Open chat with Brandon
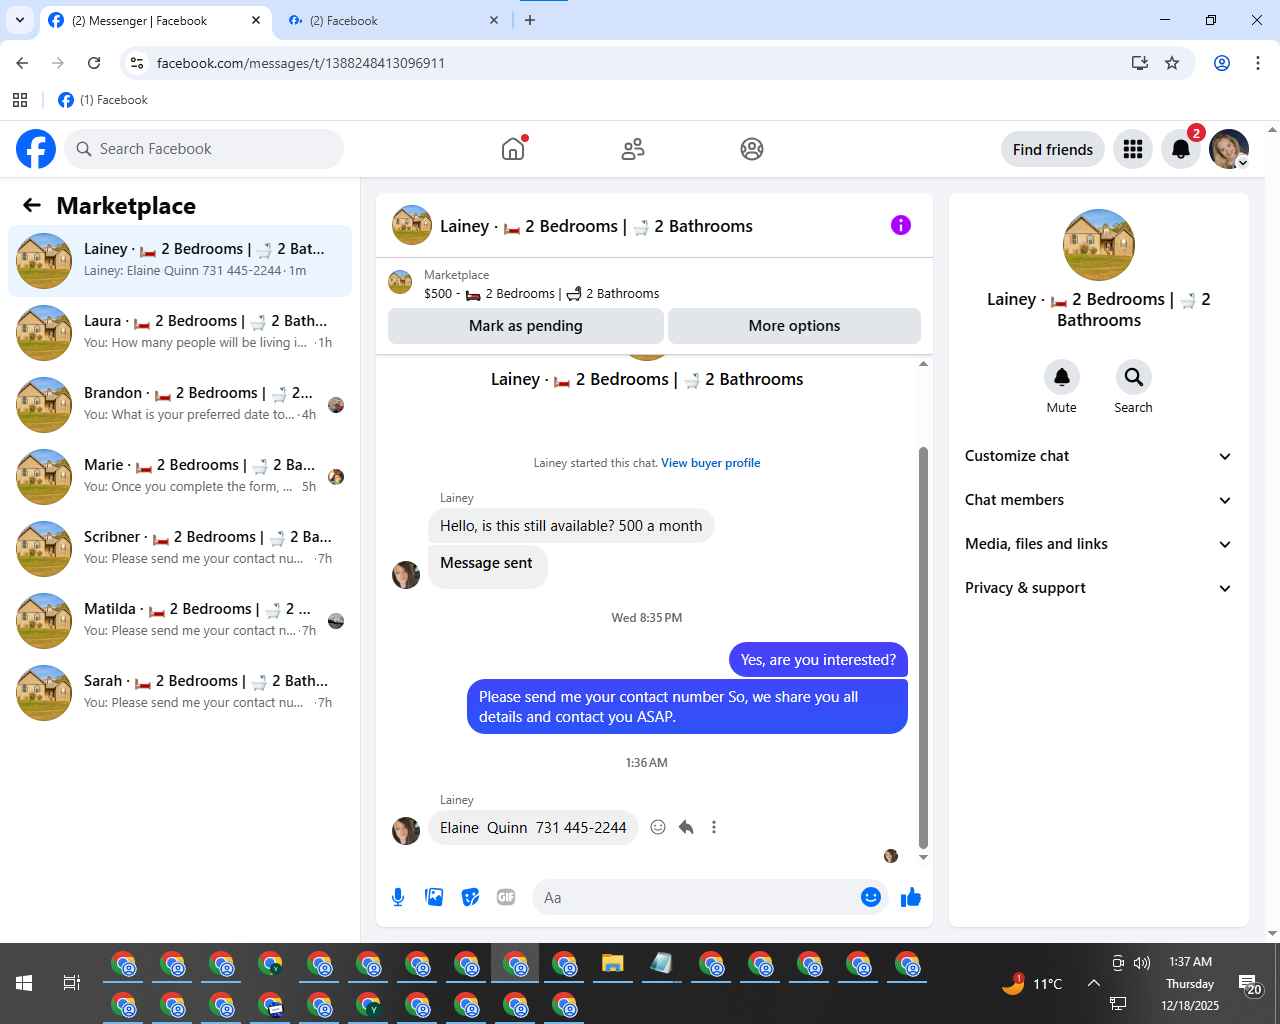This screenshot has height=1024, width=1280. click(x=180, y=405)
